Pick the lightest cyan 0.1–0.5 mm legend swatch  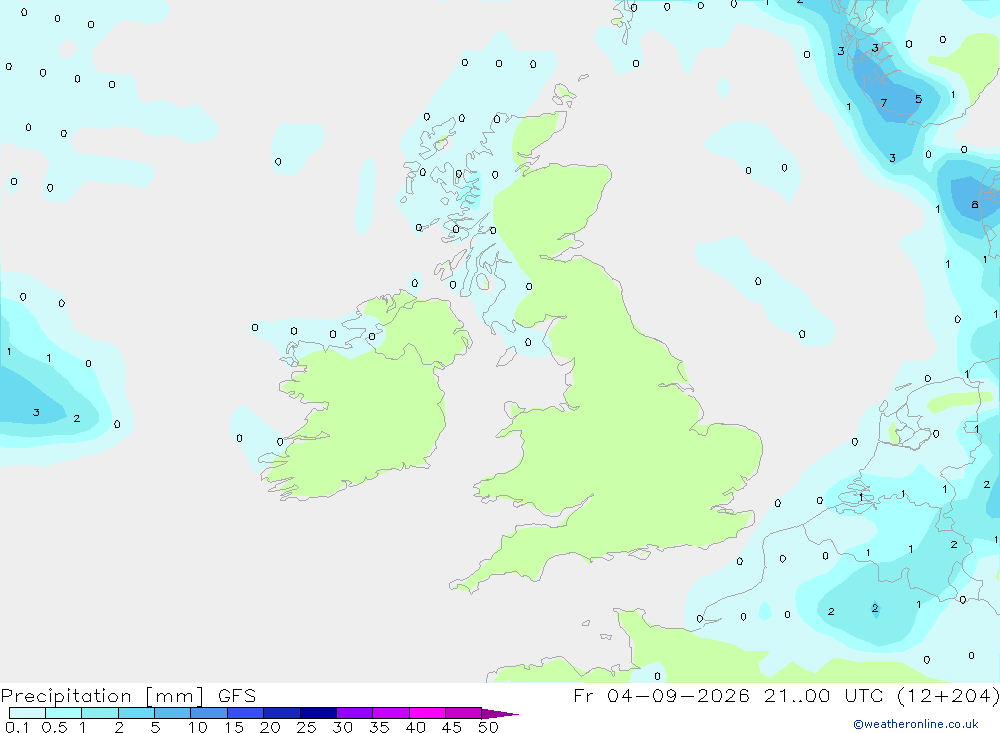(x=27, y=713)
